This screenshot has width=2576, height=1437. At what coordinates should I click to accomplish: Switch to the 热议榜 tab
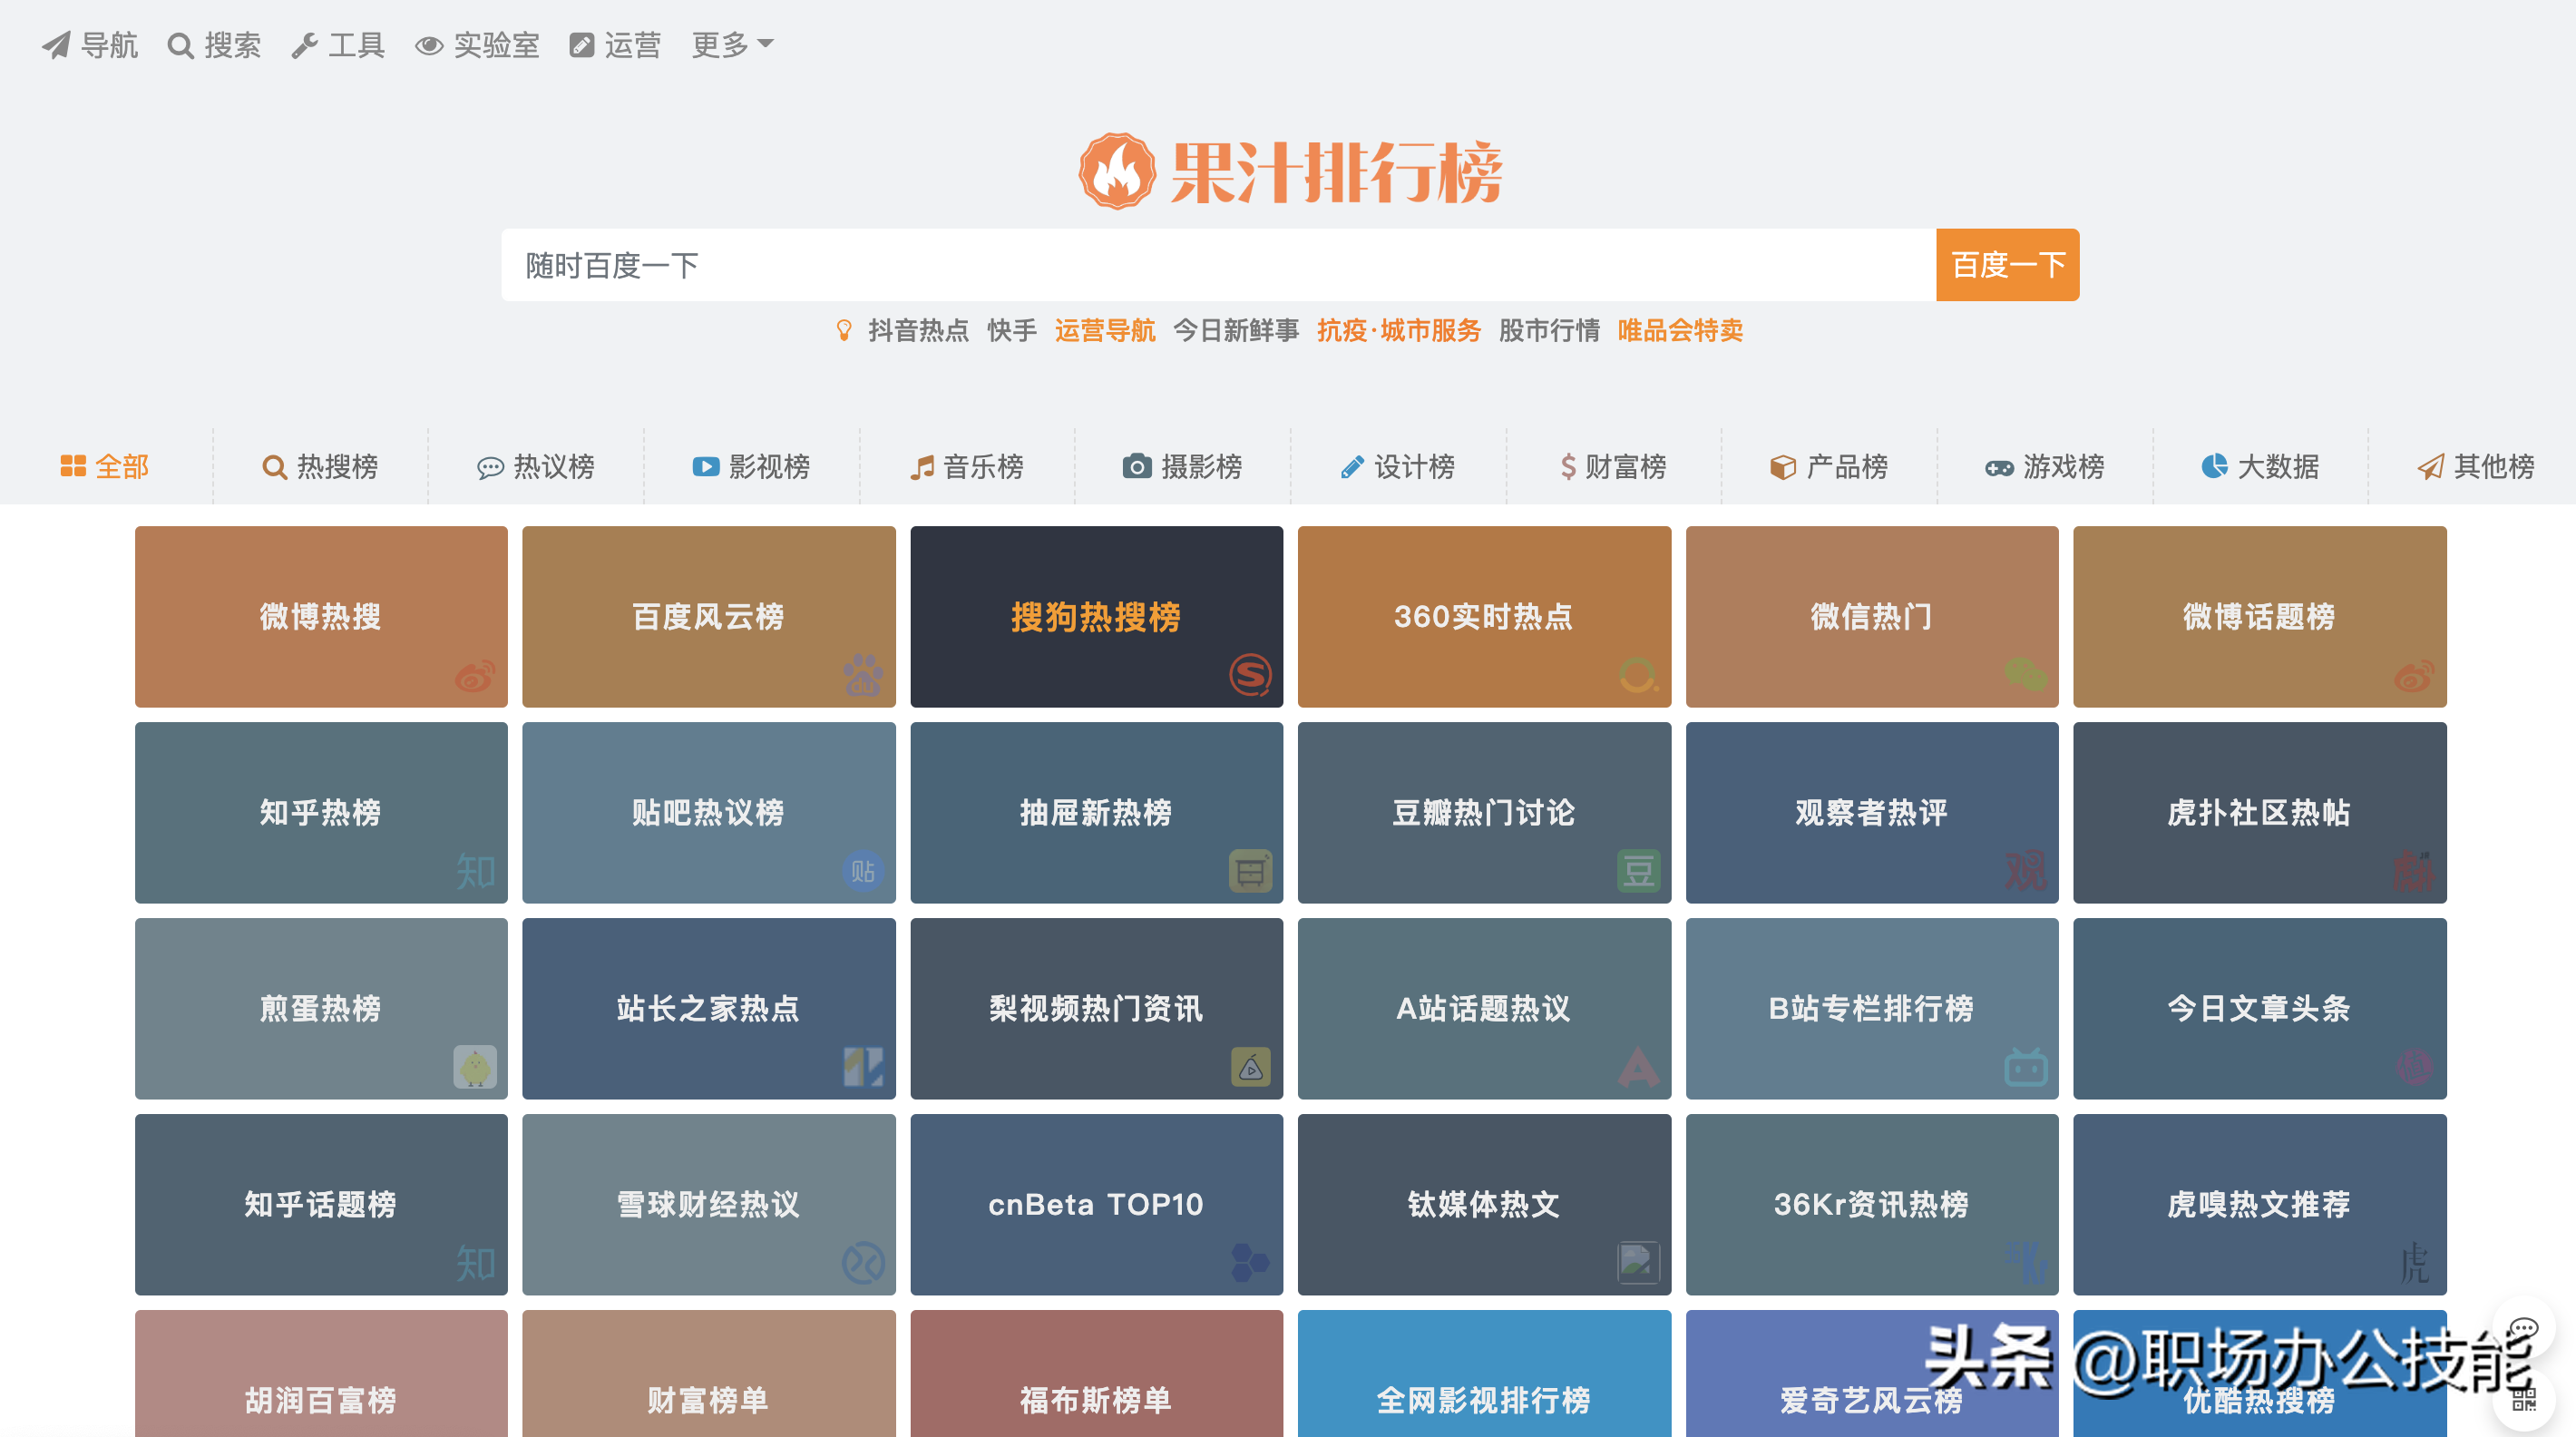pos(536,467)
